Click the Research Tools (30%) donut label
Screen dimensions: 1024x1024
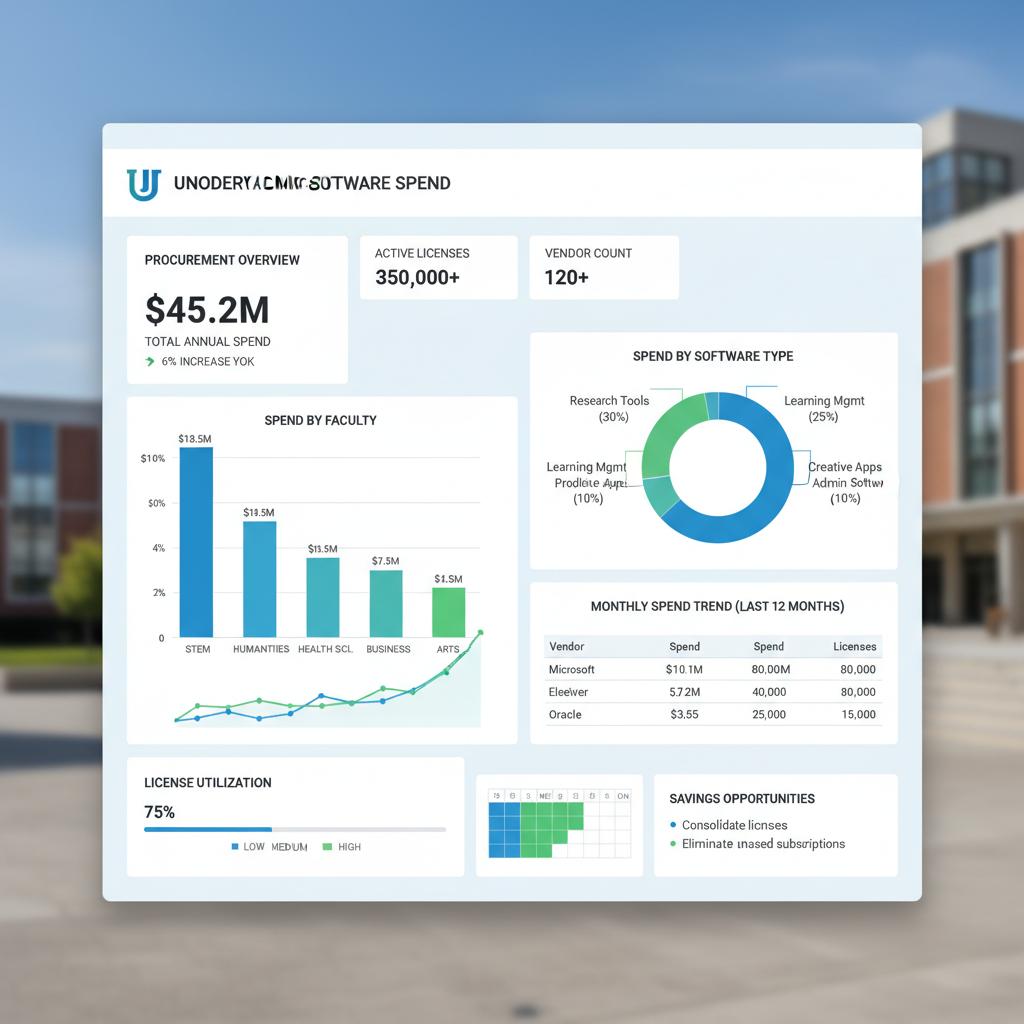point(609,408)
